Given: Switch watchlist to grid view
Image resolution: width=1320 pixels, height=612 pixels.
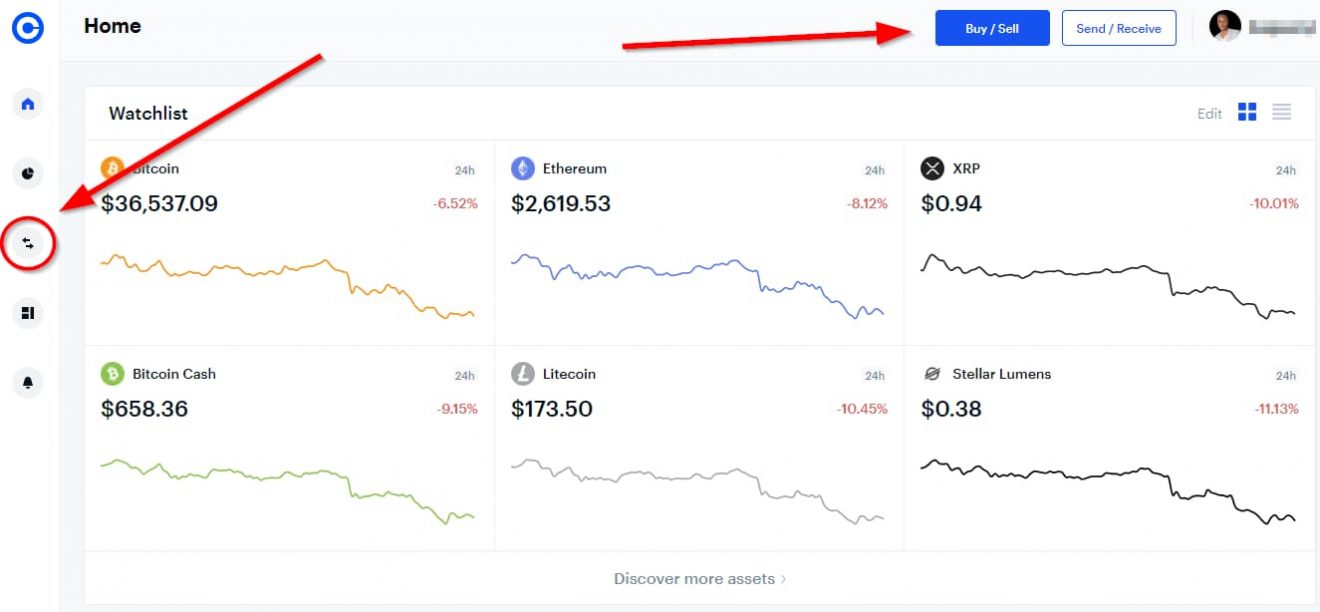Looking at the screenshot, I should click(1247, 113).
